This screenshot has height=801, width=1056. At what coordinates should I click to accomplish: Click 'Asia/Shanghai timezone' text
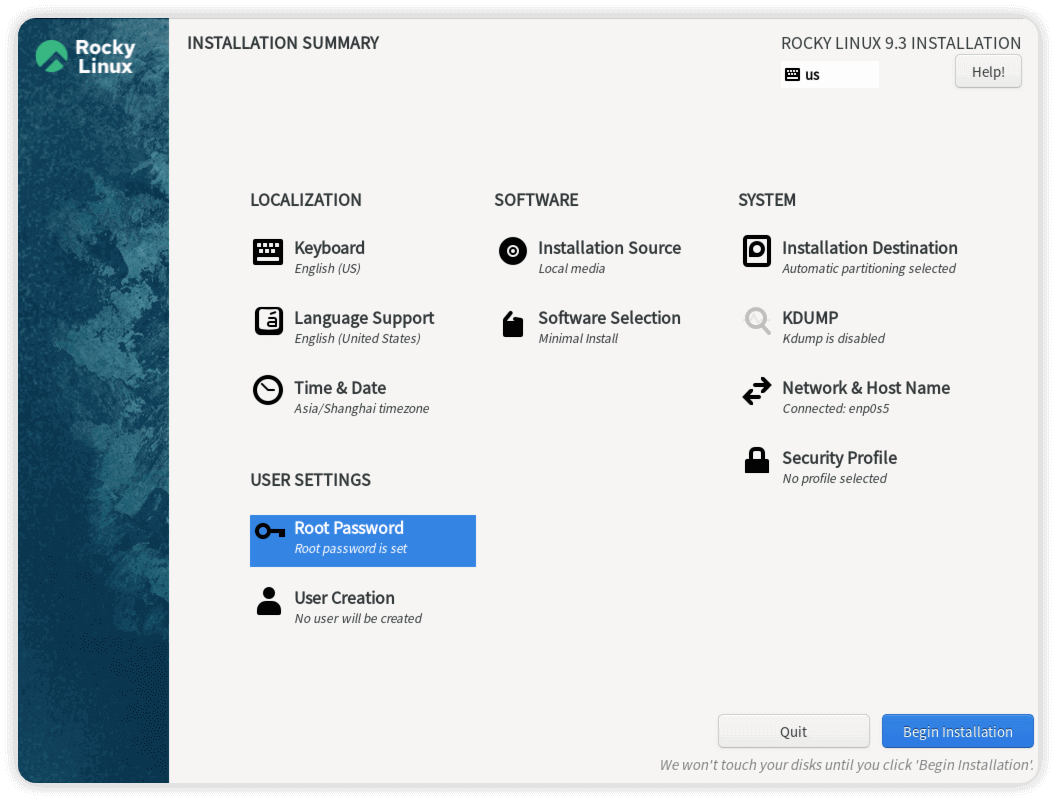[362, 408]
